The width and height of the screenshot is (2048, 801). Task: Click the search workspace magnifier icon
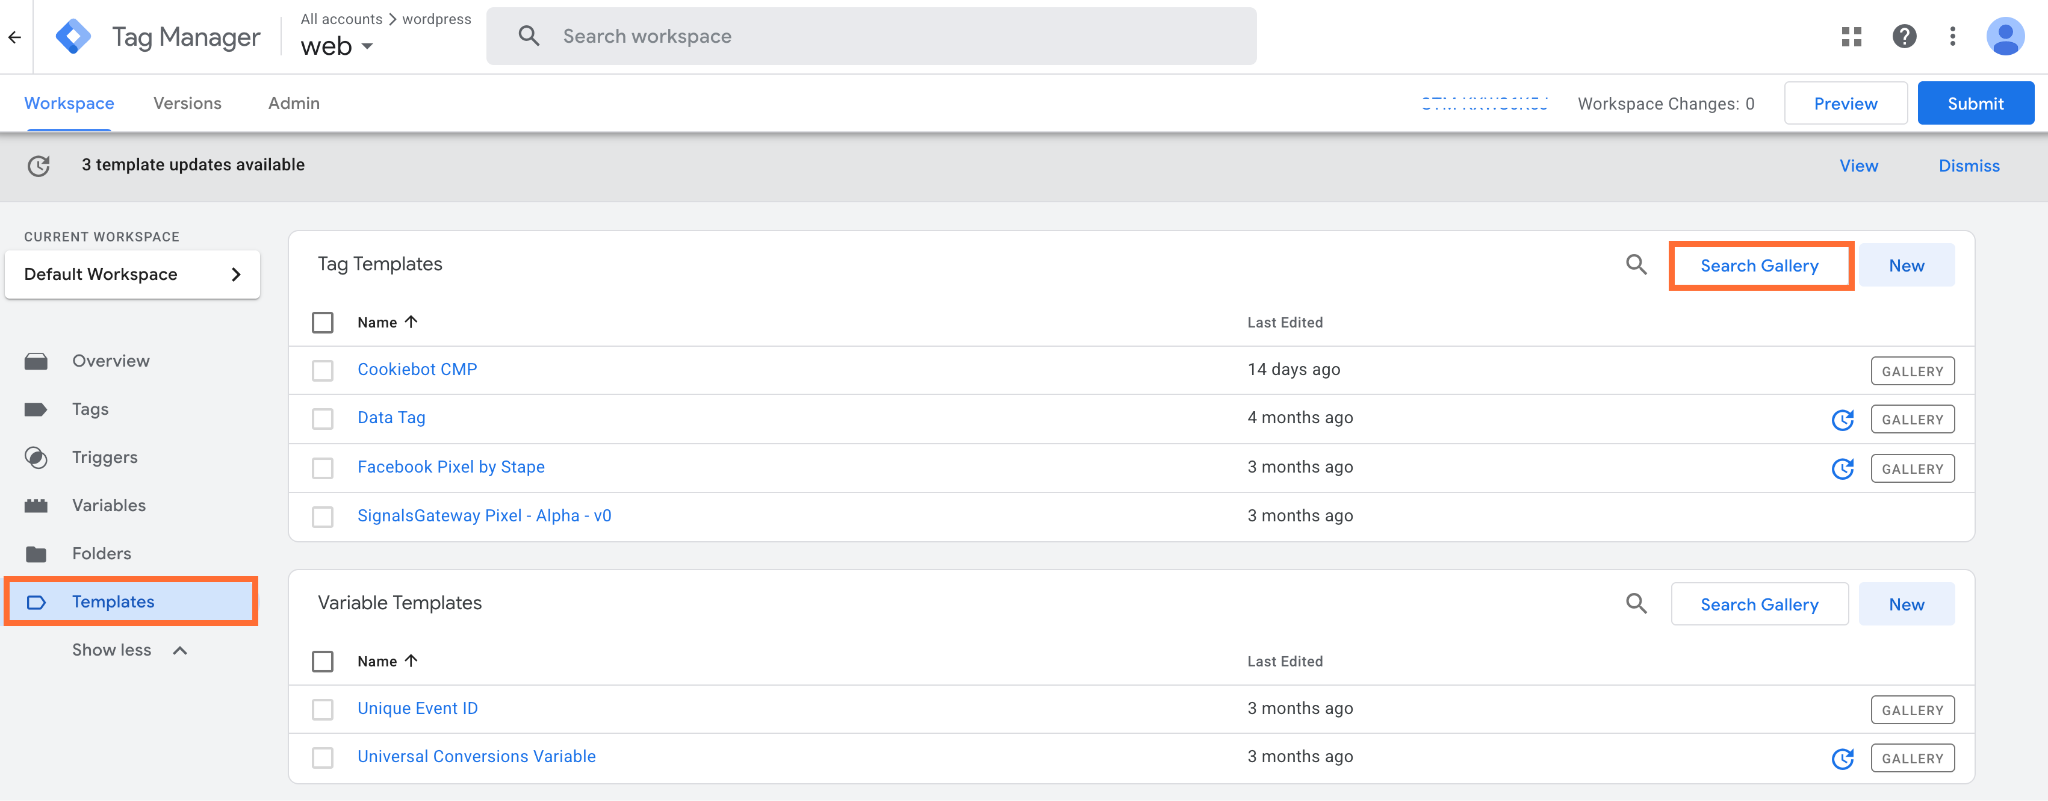[x=529, y=36]
